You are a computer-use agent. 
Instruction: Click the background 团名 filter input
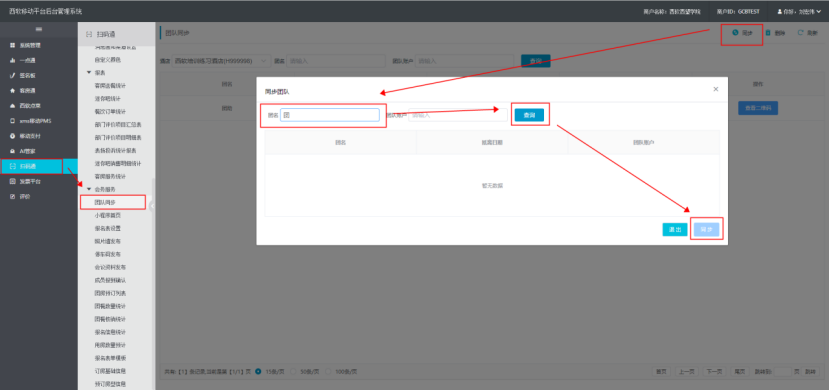(336, 61)
